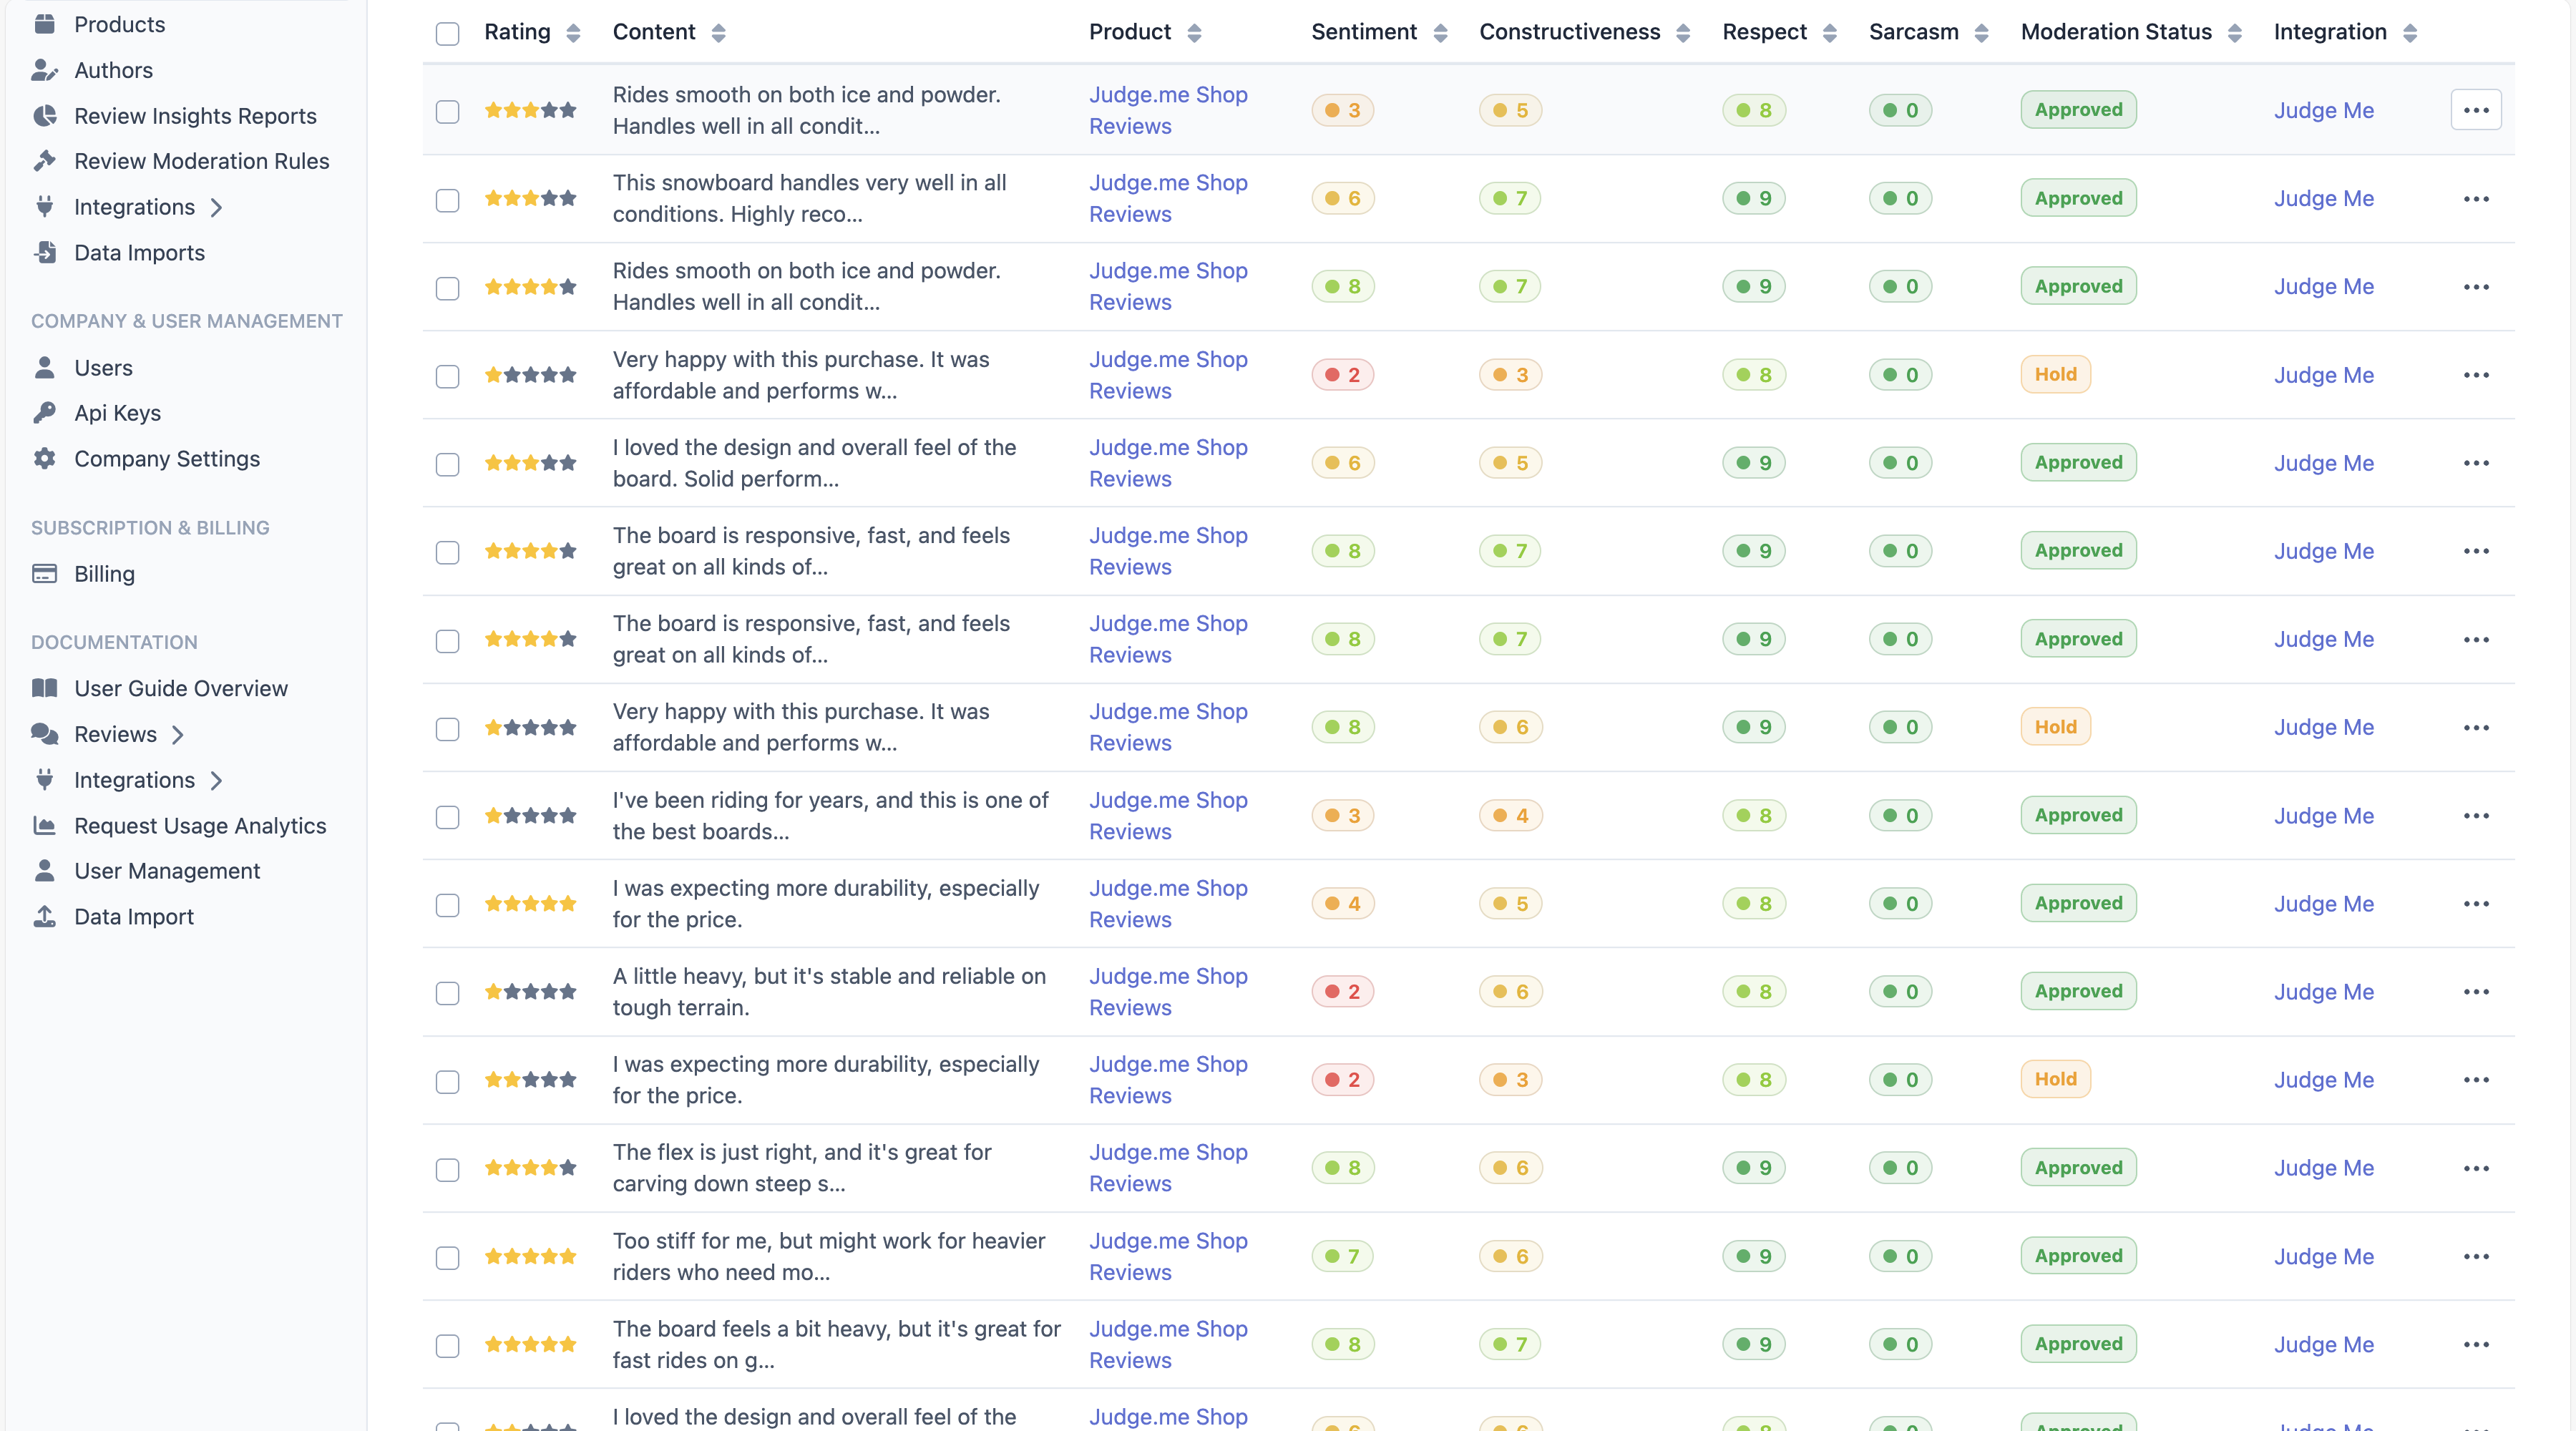
Task: Expand the Reviews documentation chevron
Action: [178, 734]
